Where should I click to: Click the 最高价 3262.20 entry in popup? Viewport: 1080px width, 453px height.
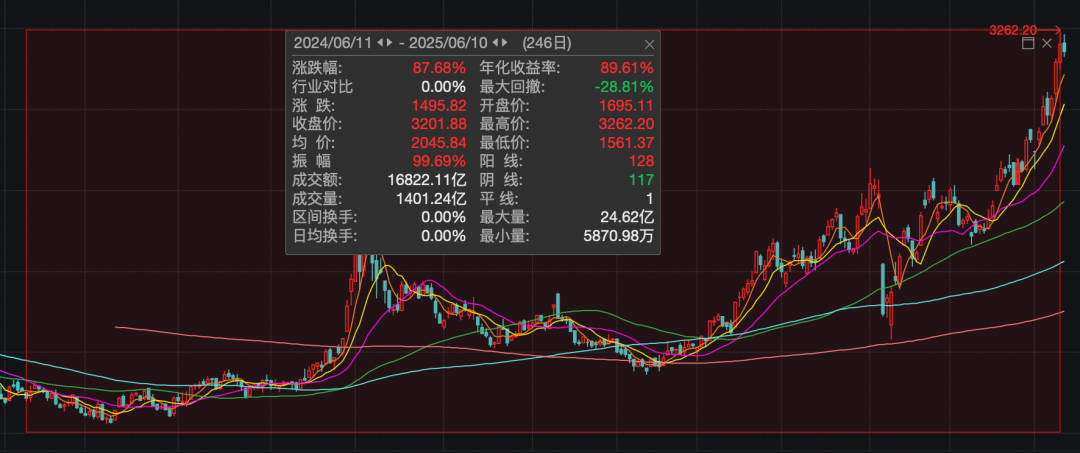click(626, 124)
